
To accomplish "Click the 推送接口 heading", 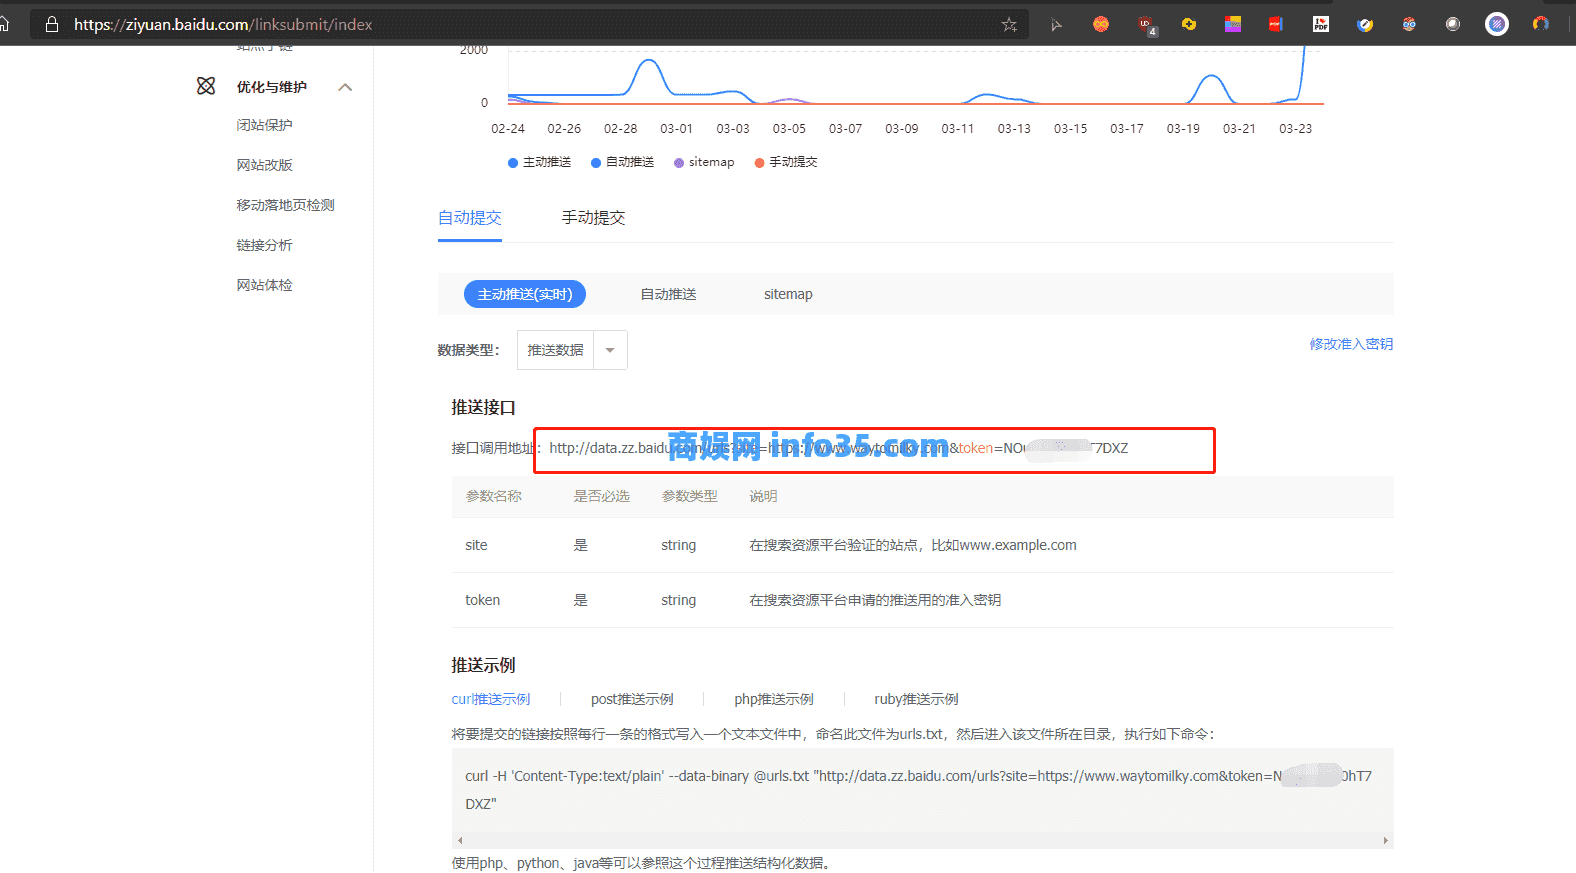I will point(483,407).
